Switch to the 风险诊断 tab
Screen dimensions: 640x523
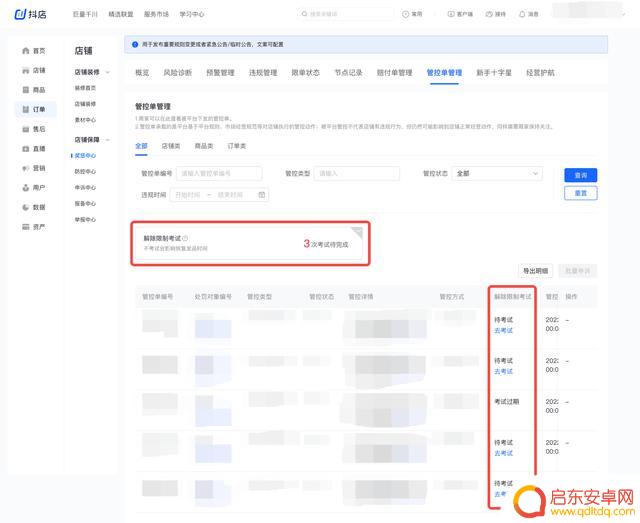[178, 73]
